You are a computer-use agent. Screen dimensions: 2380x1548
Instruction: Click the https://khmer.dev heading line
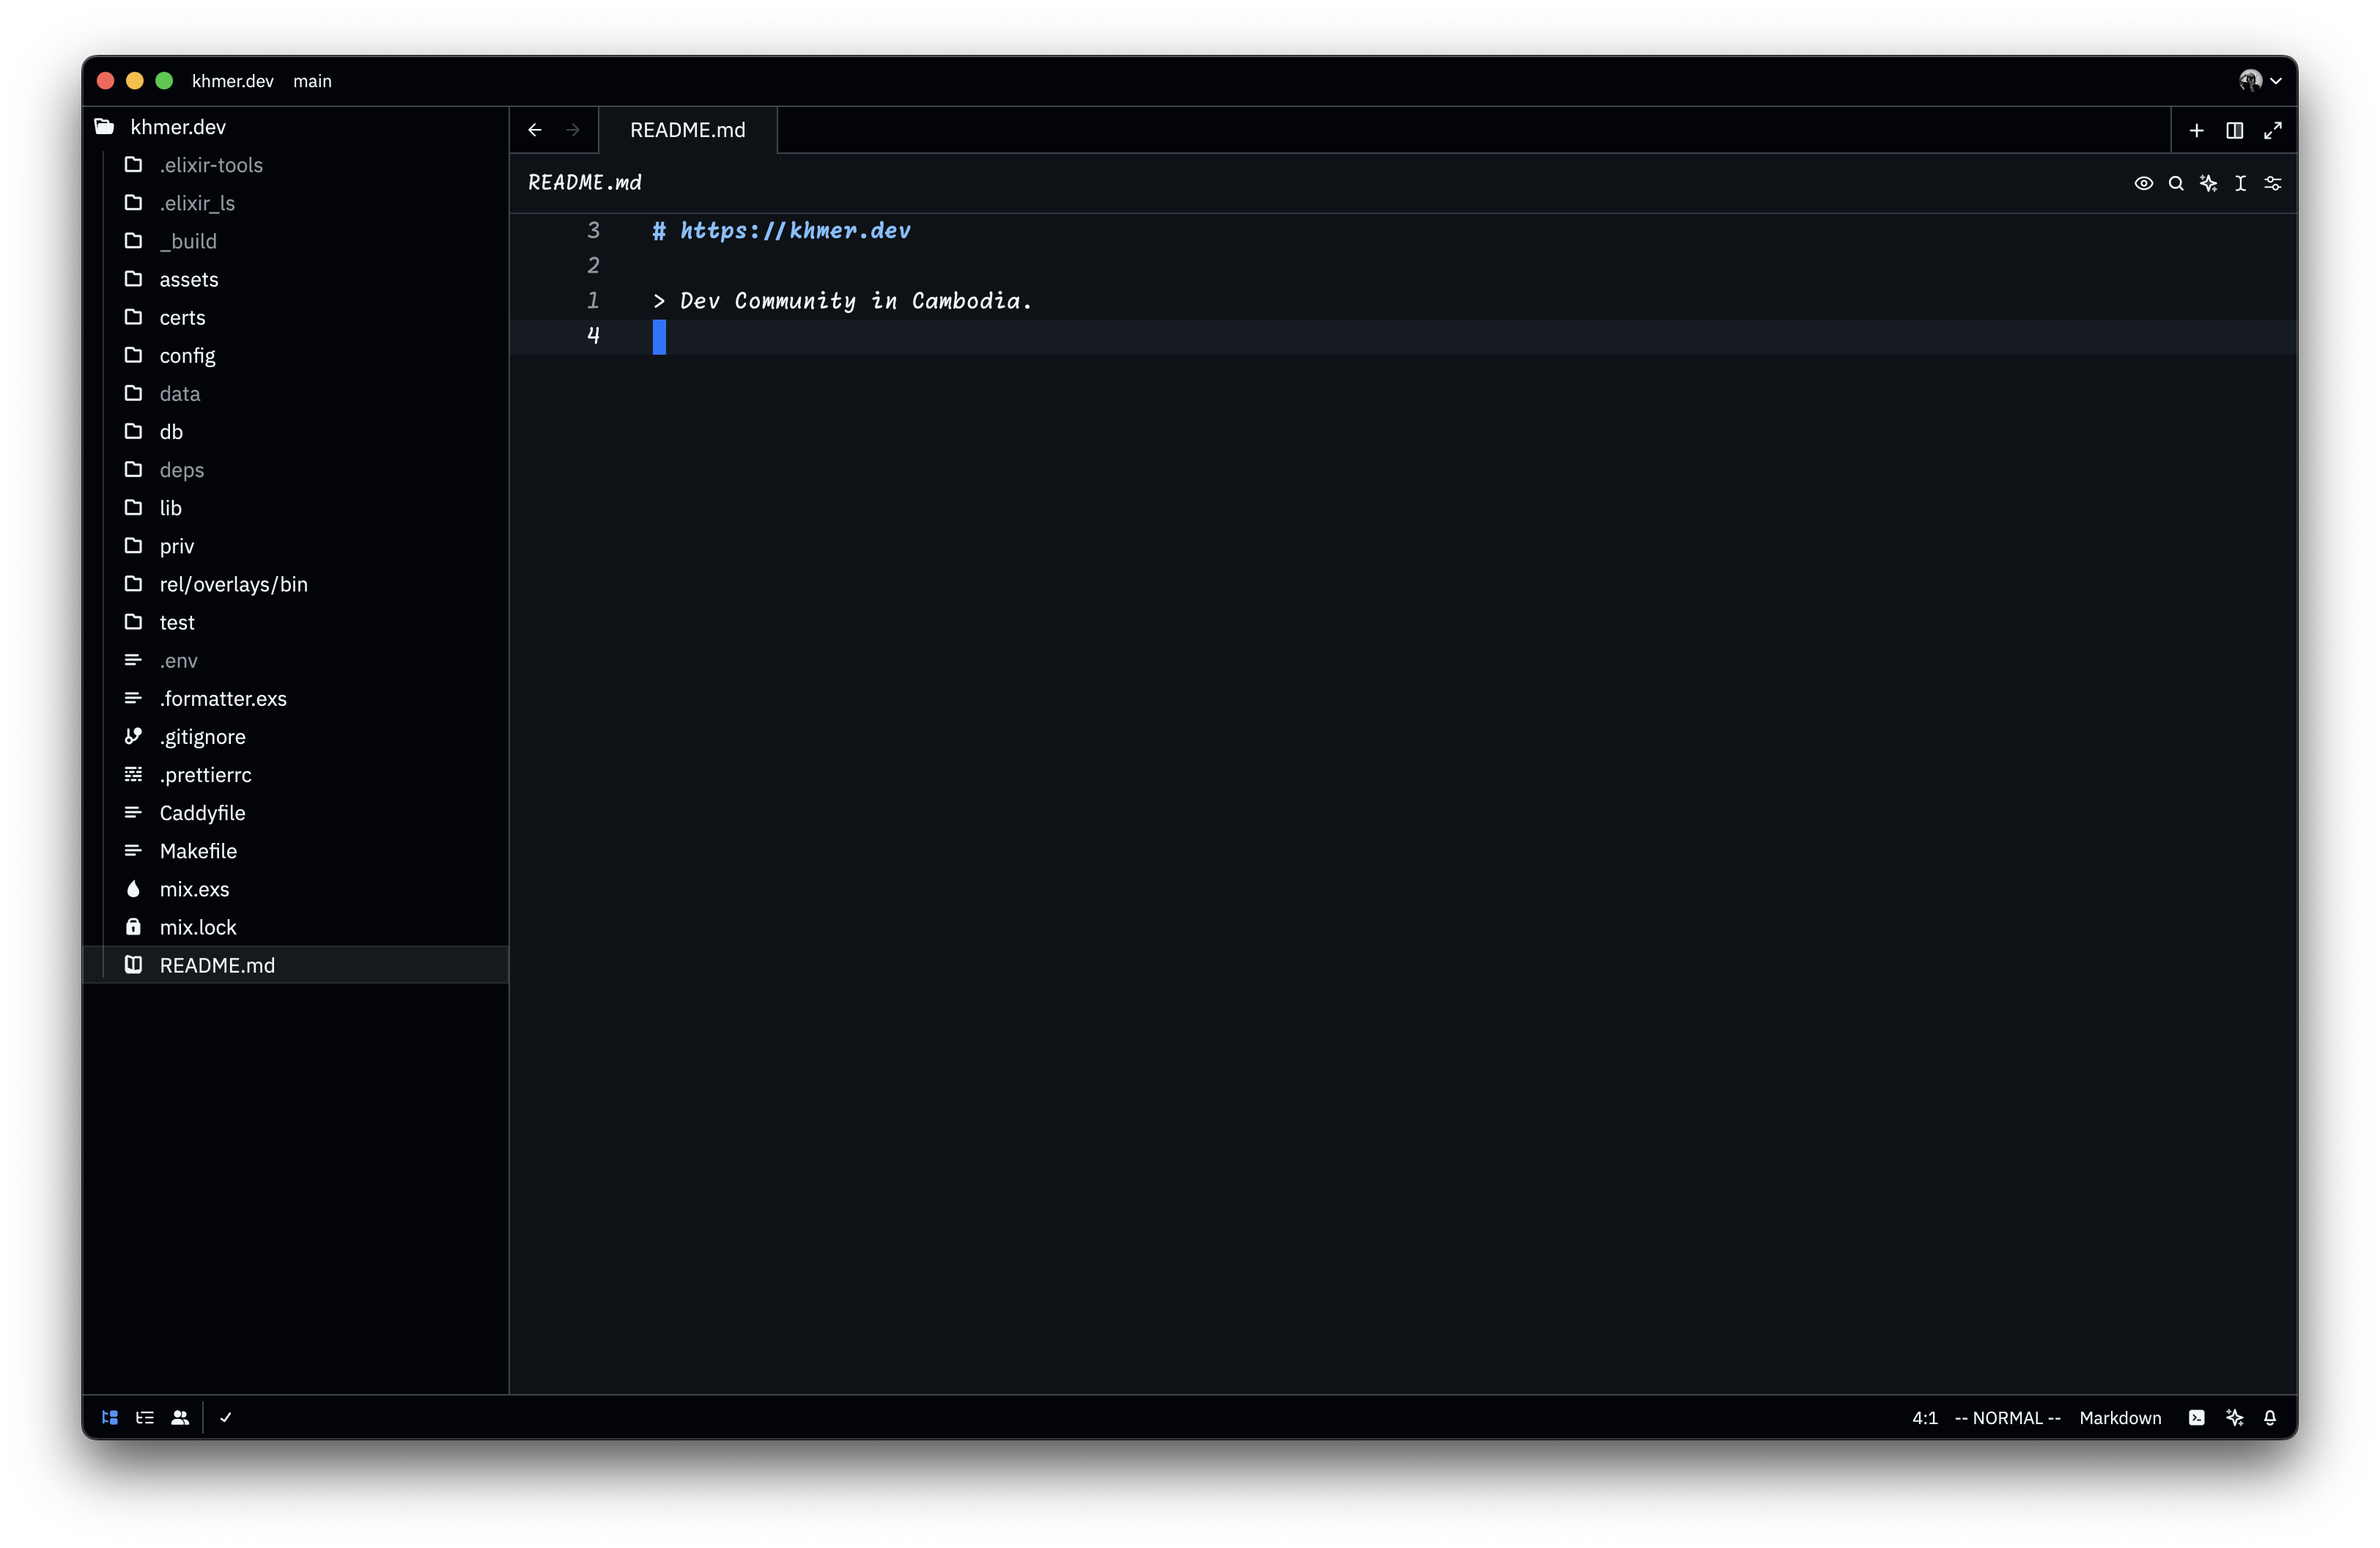(x=781, y=231)
